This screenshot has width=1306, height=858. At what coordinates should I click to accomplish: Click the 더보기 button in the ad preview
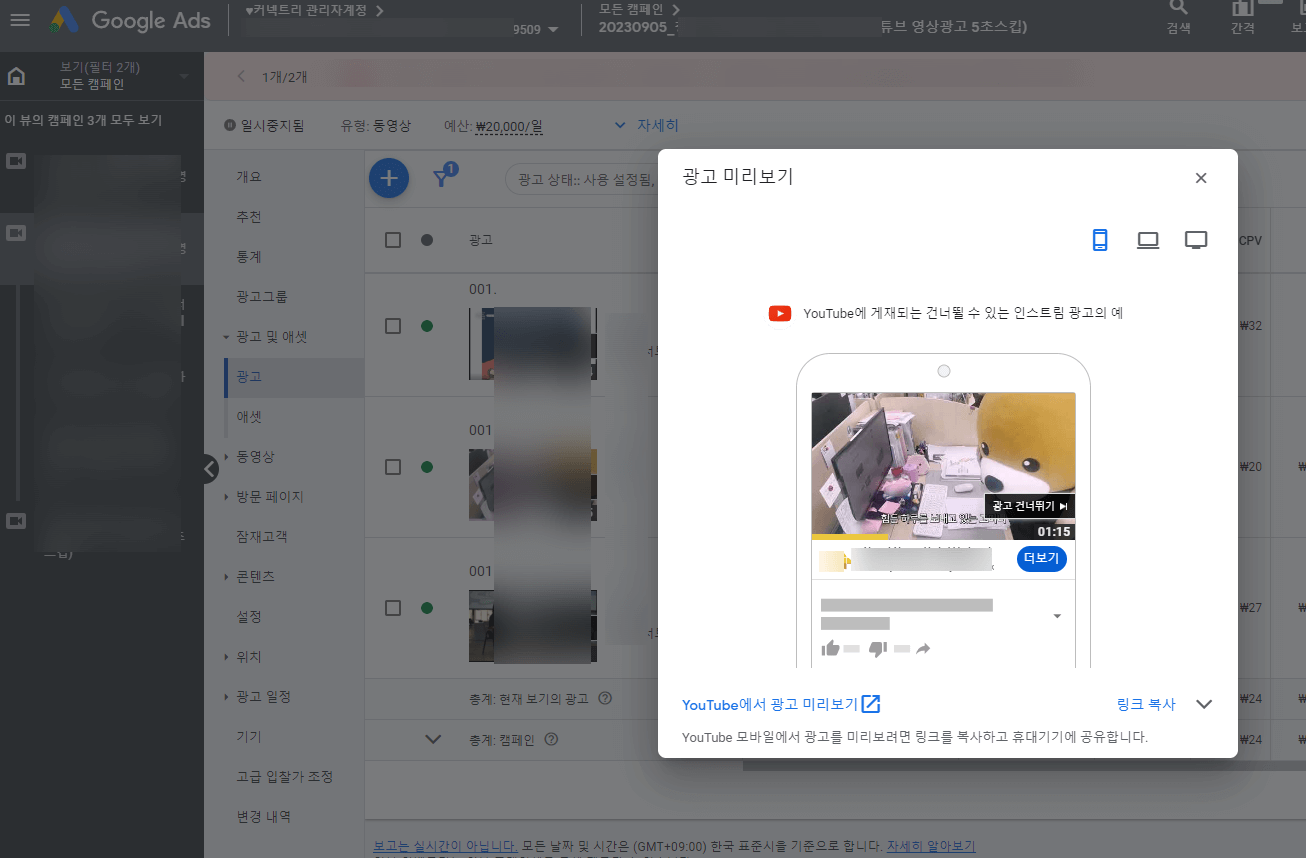(1041, 559)
